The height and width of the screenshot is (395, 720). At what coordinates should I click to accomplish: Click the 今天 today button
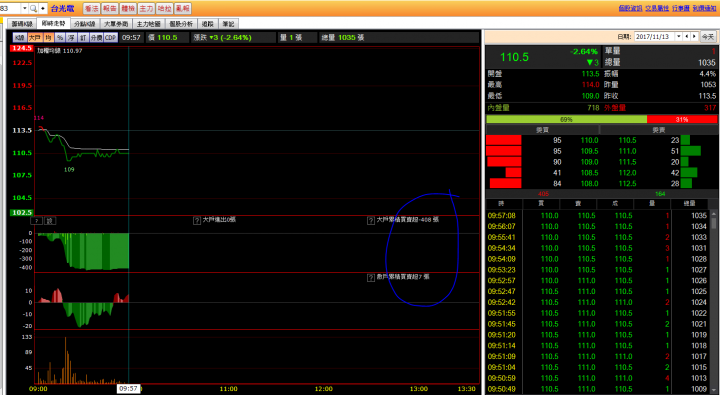coord(708,37)
